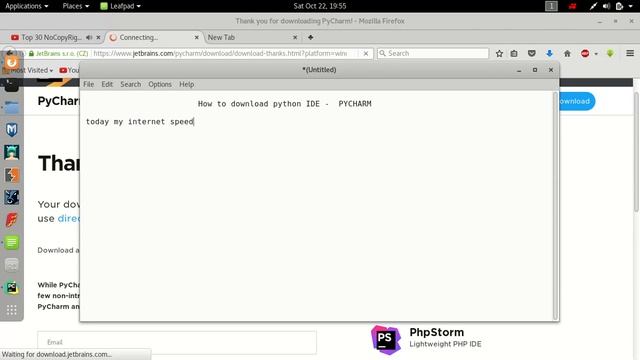Open Firefox from the dock
The height and width of the screenshot is (360, 640).
tap(11, 62)
